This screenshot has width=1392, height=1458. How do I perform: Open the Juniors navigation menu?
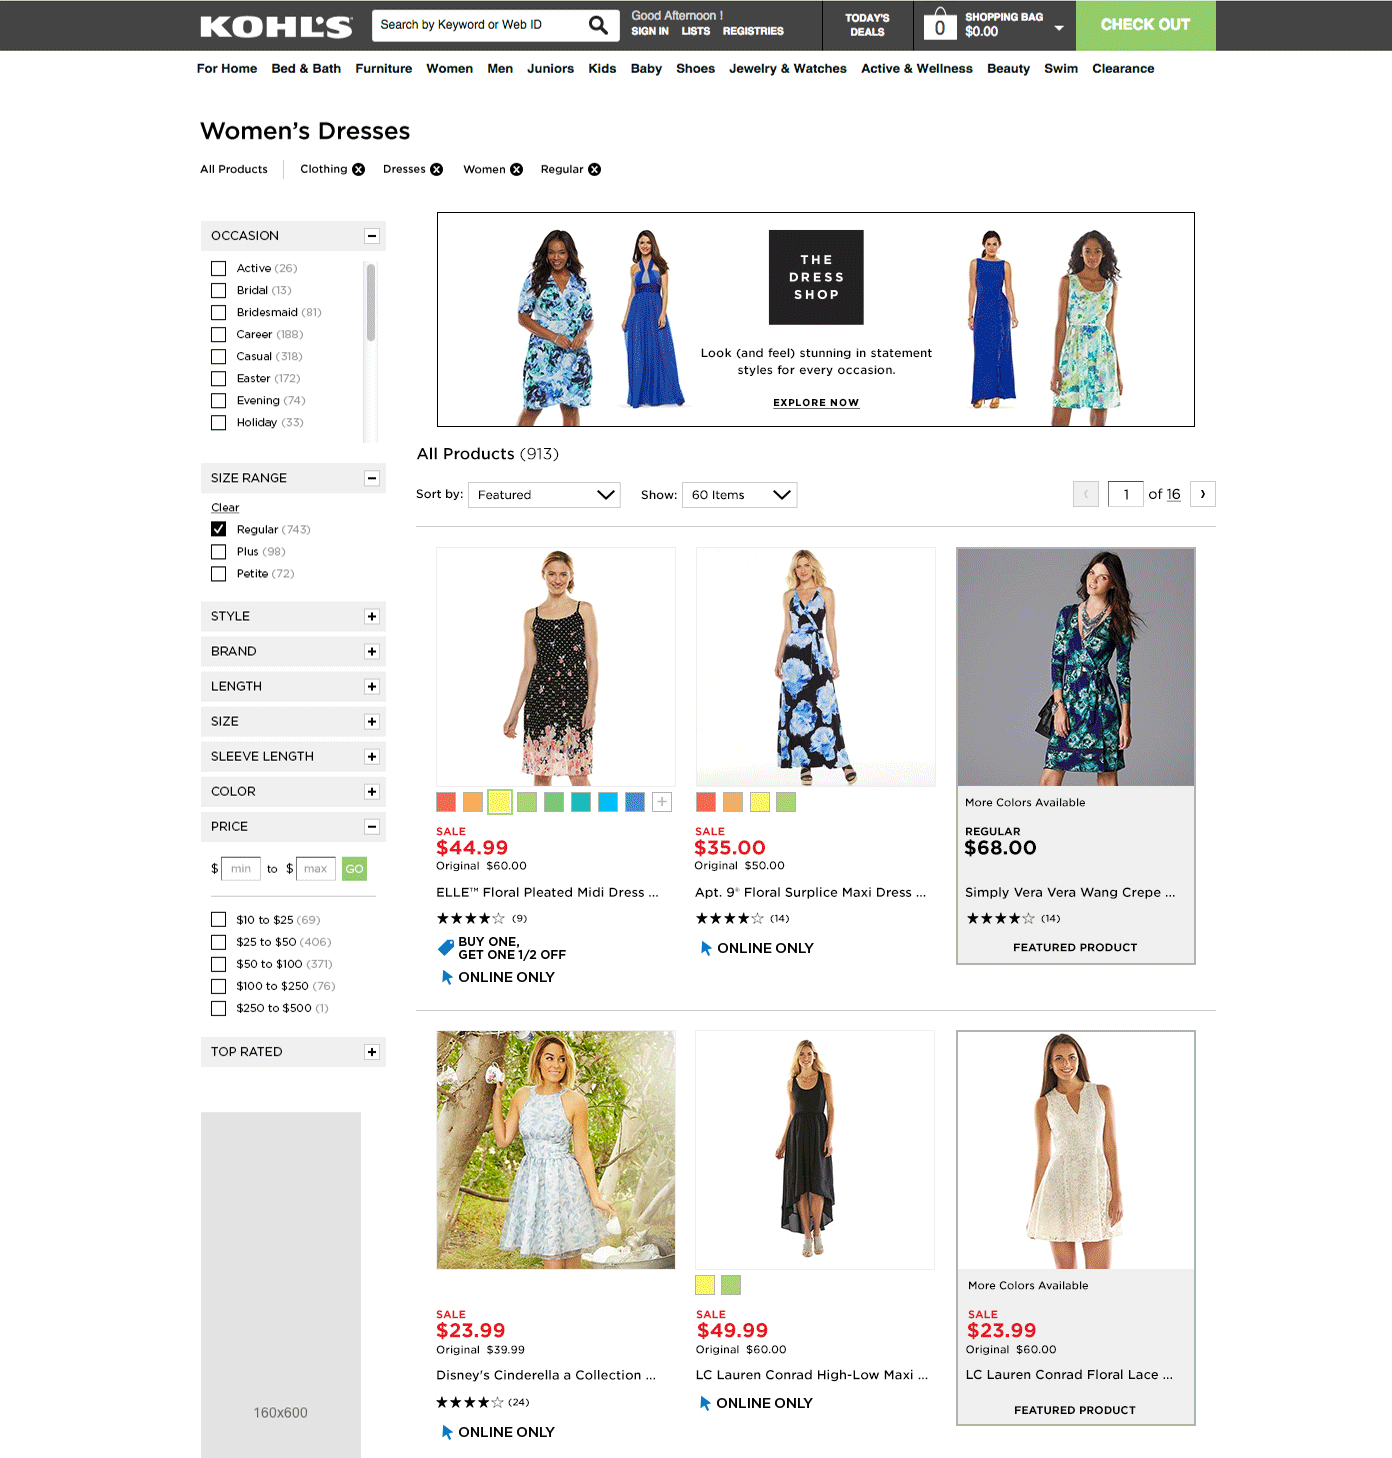pos(550,69)
